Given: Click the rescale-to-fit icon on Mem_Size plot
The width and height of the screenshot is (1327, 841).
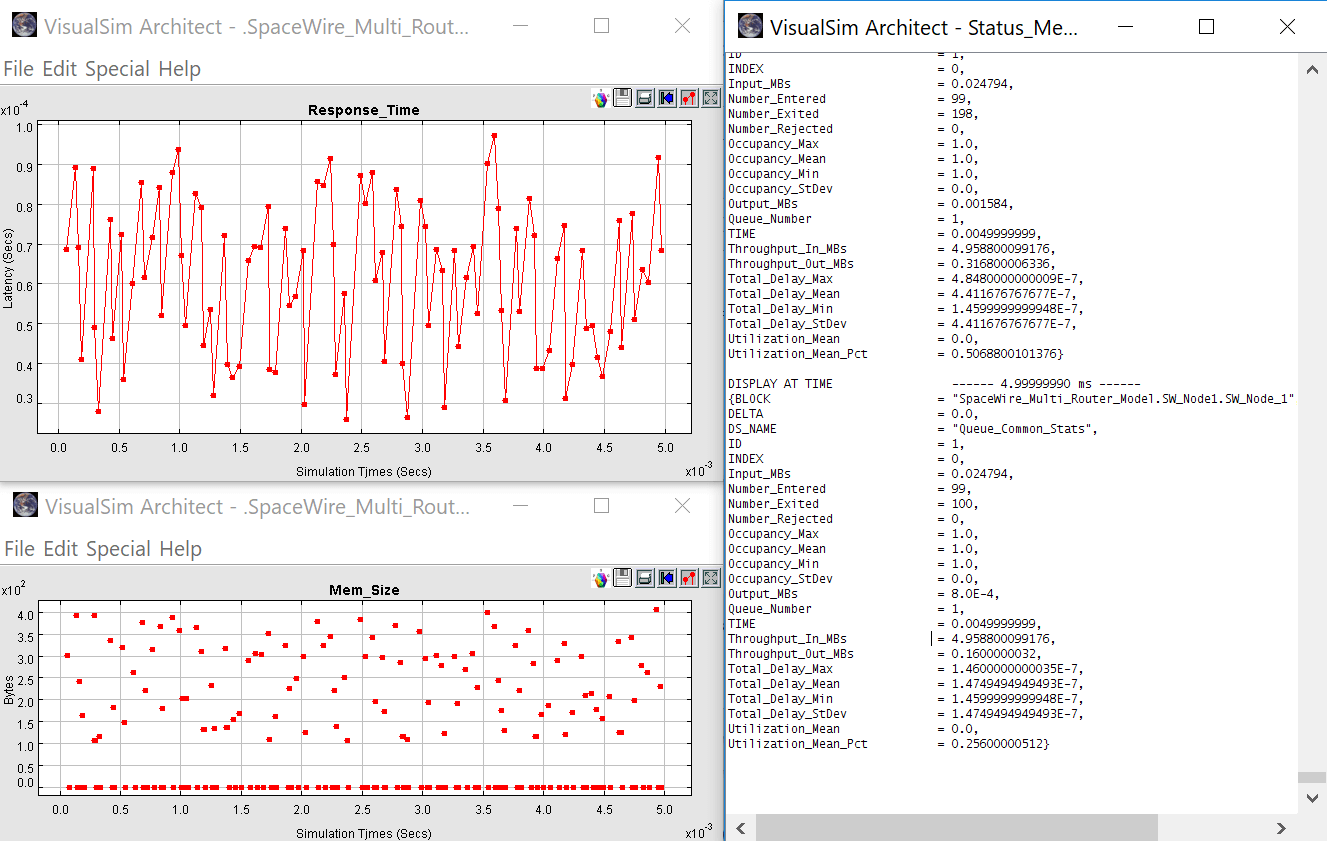Looking at the screenshot, I should pyautogui.click(x=711, y=578).
